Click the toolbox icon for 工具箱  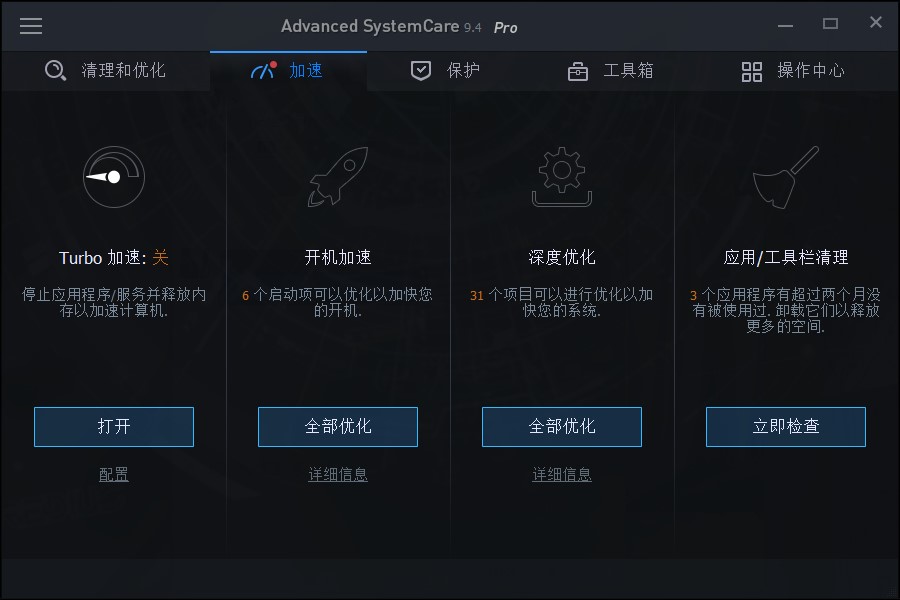577,72
